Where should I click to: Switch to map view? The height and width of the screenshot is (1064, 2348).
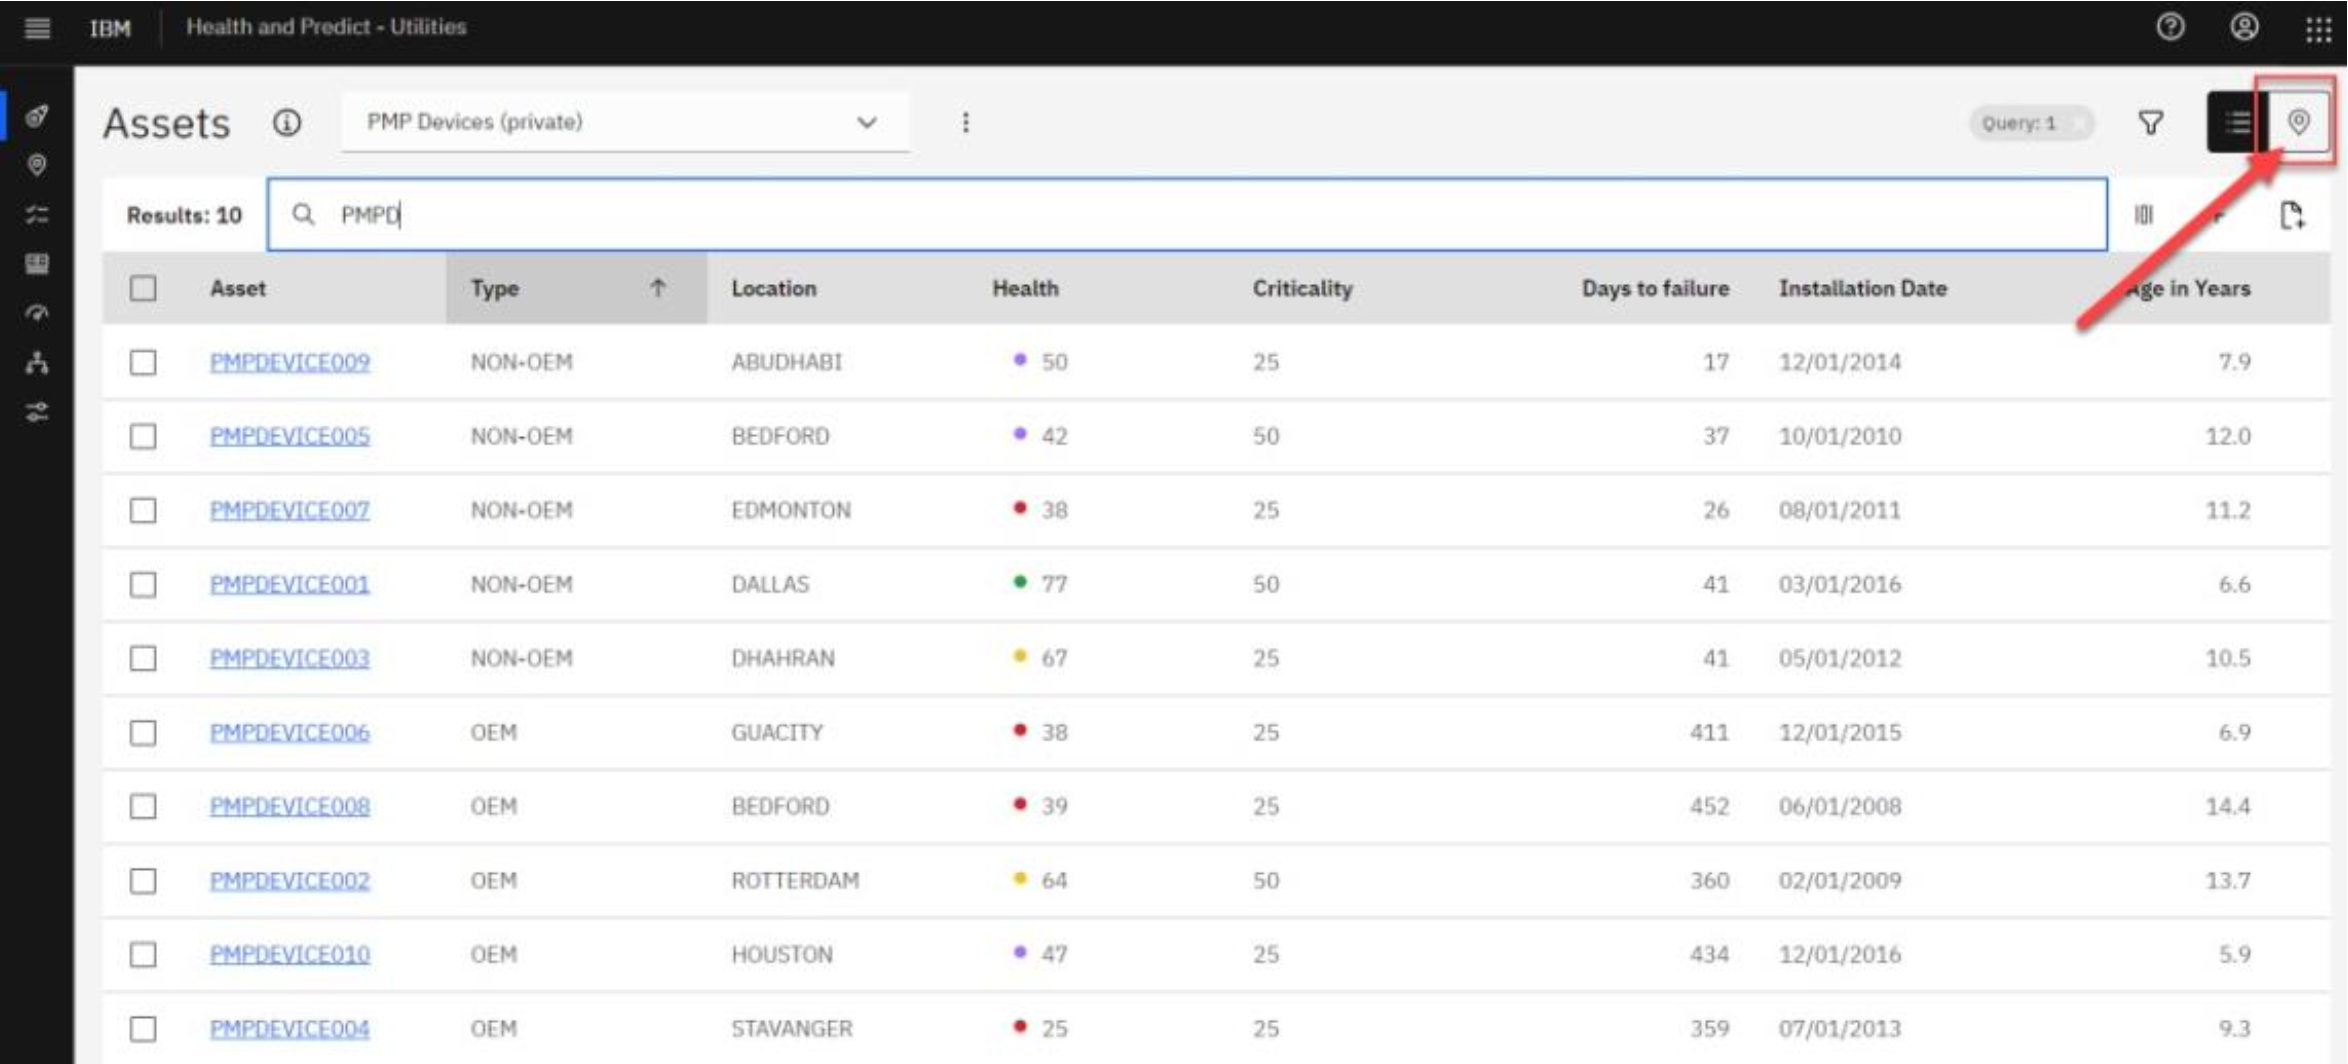coord(2299,122)
